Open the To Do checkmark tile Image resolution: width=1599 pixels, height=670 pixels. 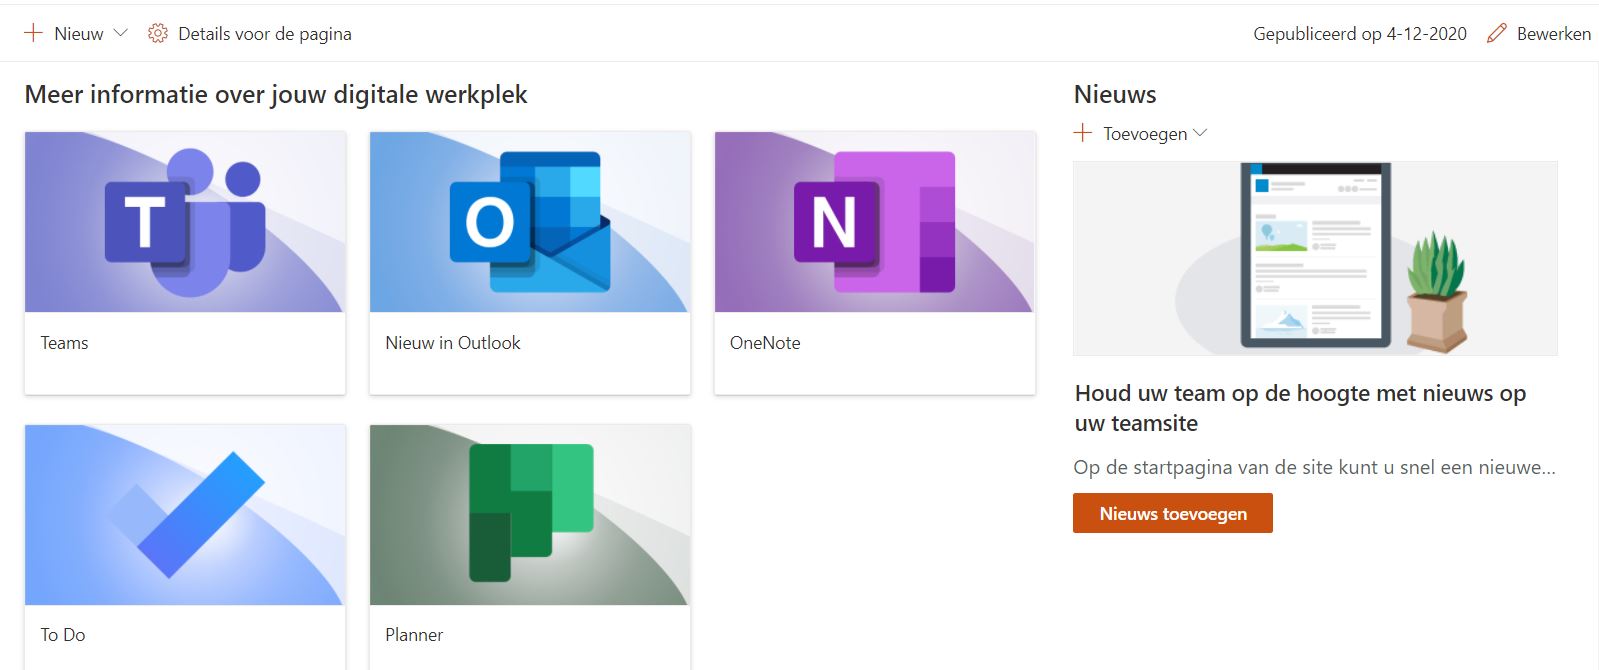[185, 515]
